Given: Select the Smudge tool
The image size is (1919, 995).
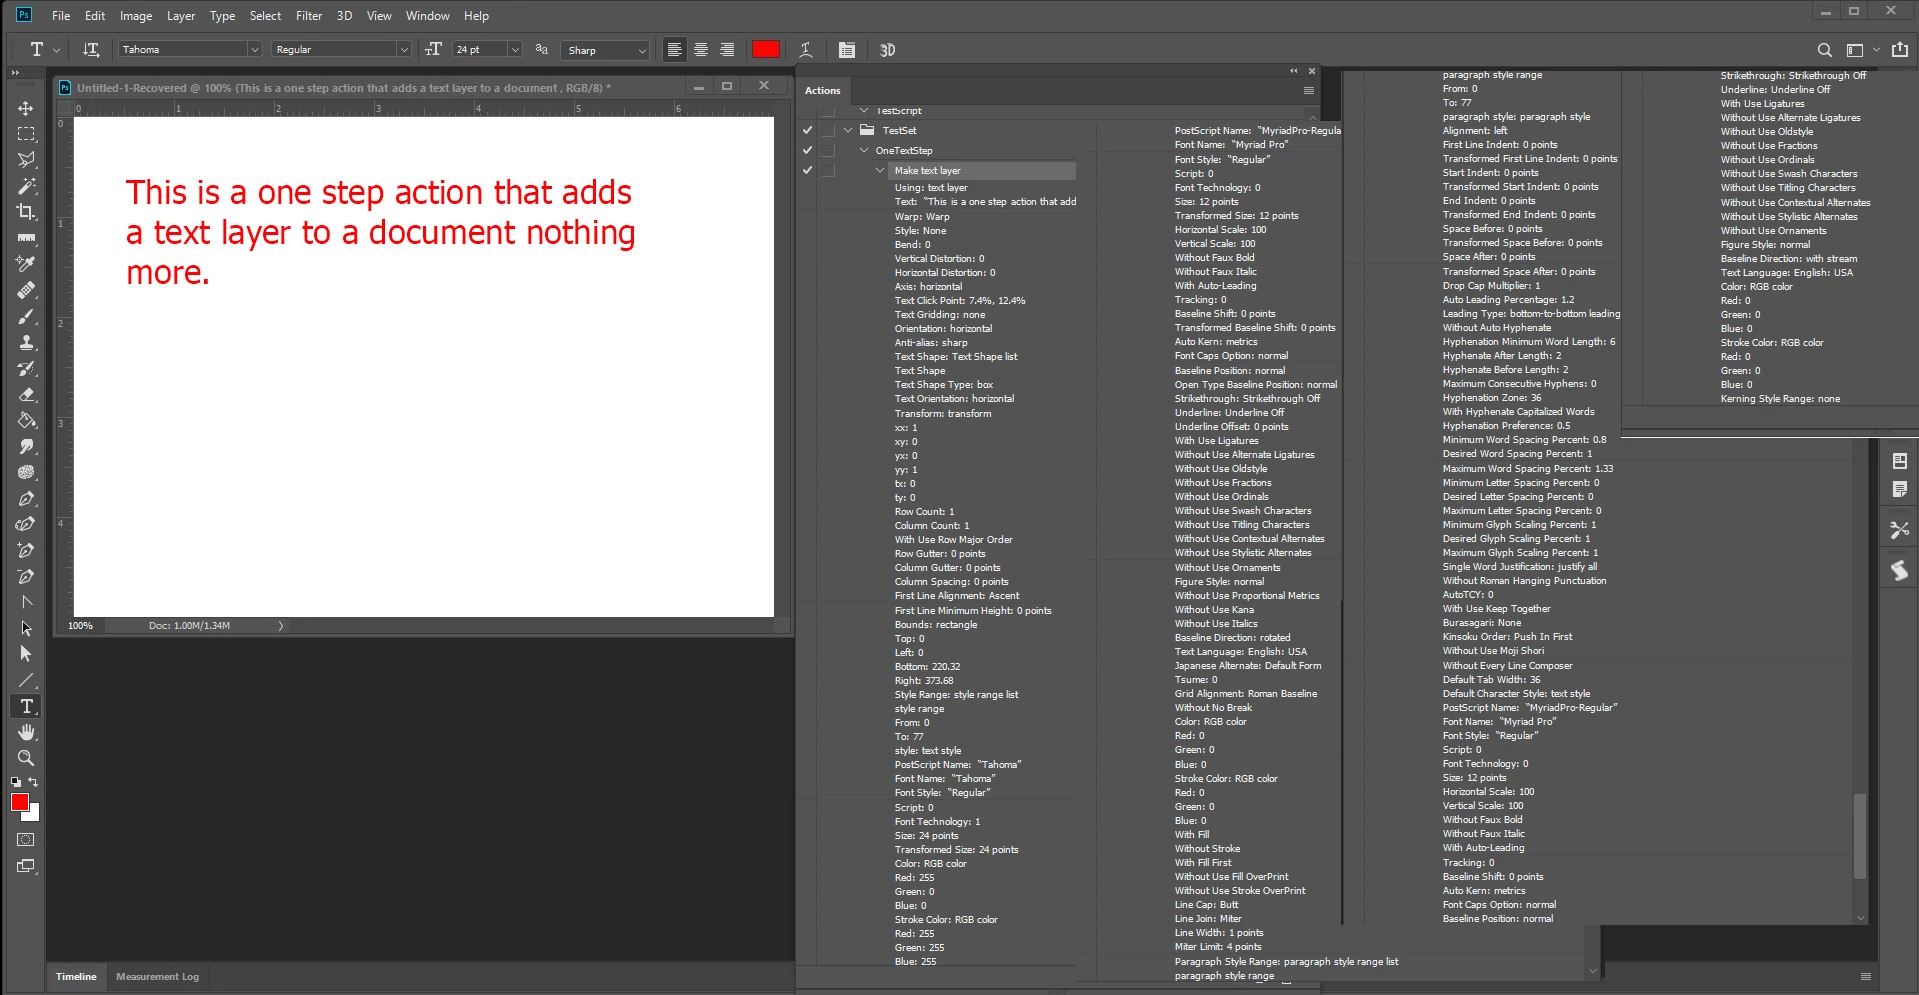Looking at the screenshot, I should 26,446.
